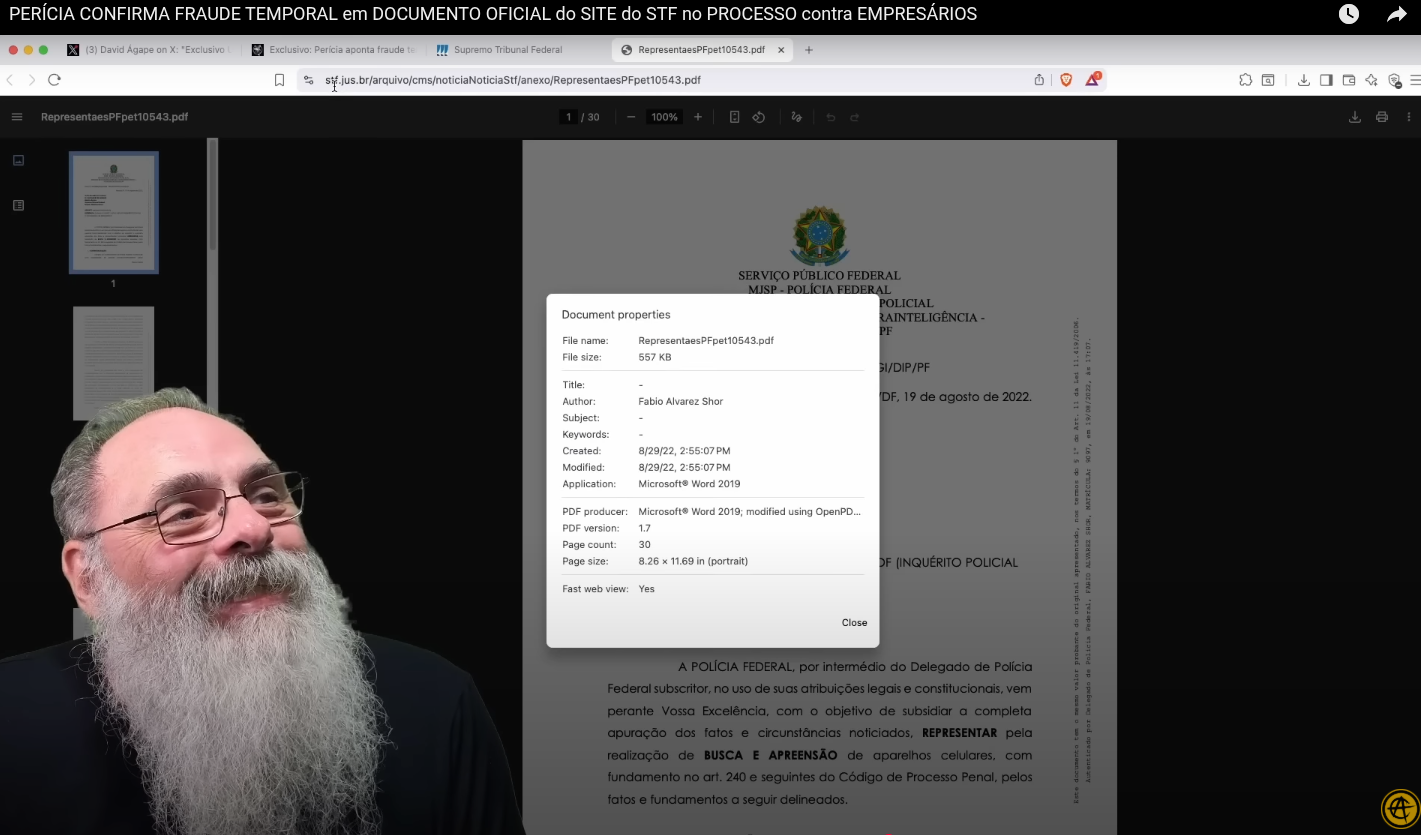Click the bookmark icon beside the address bar
This screenshot has width=1421, height=835.
[280, 80]
